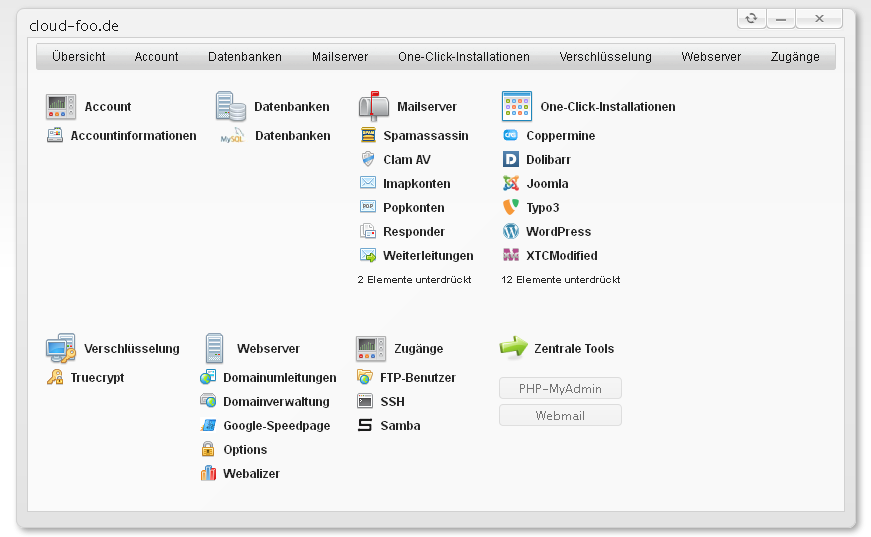Click the Mailserver mailbox icon
Screen dimensions: 871x537
point(373,107)
